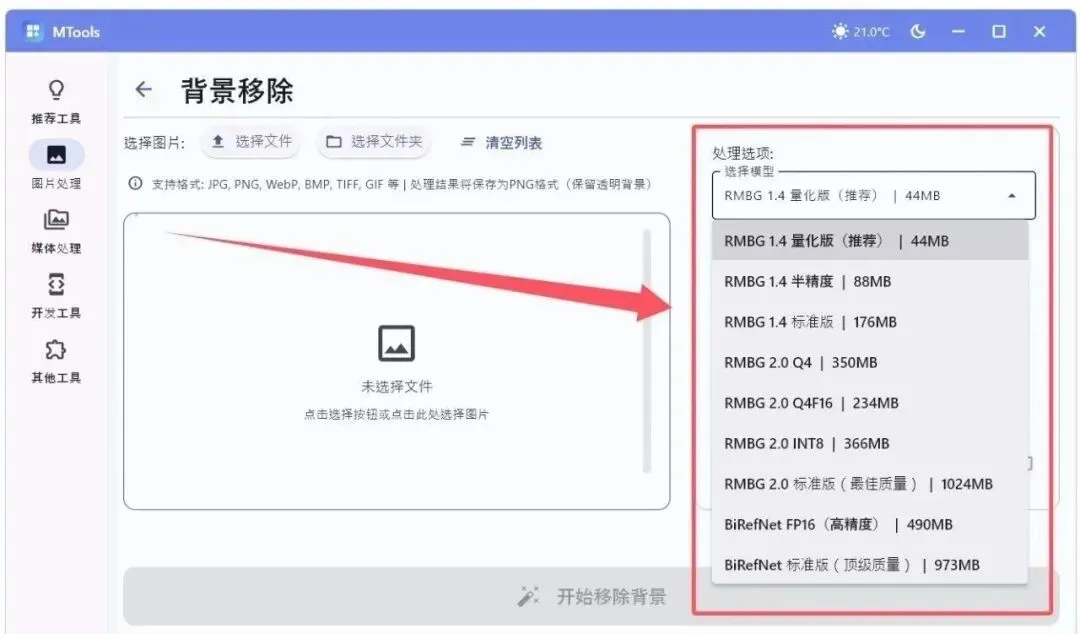Select RMBG 1.4 量化版（推荐）44MB option
Viewport: 1080px width, 634px height.
[x=870, y=241]
